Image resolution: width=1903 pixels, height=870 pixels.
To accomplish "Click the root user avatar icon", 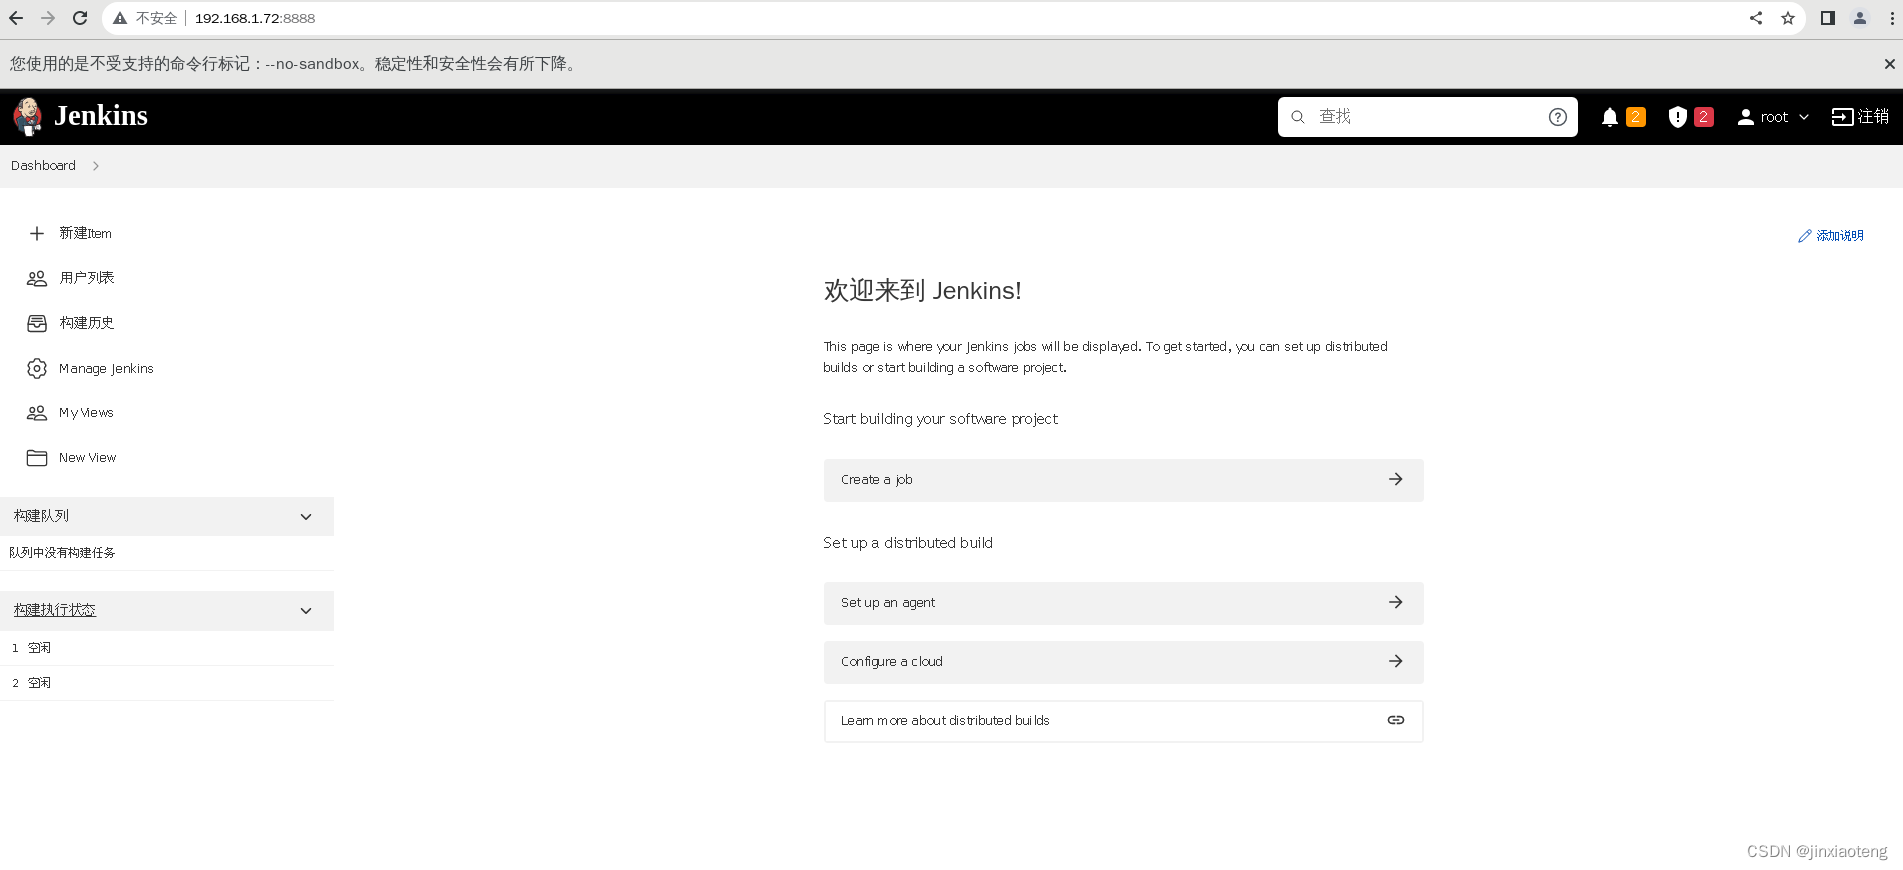I will [x=1746, y=117].
